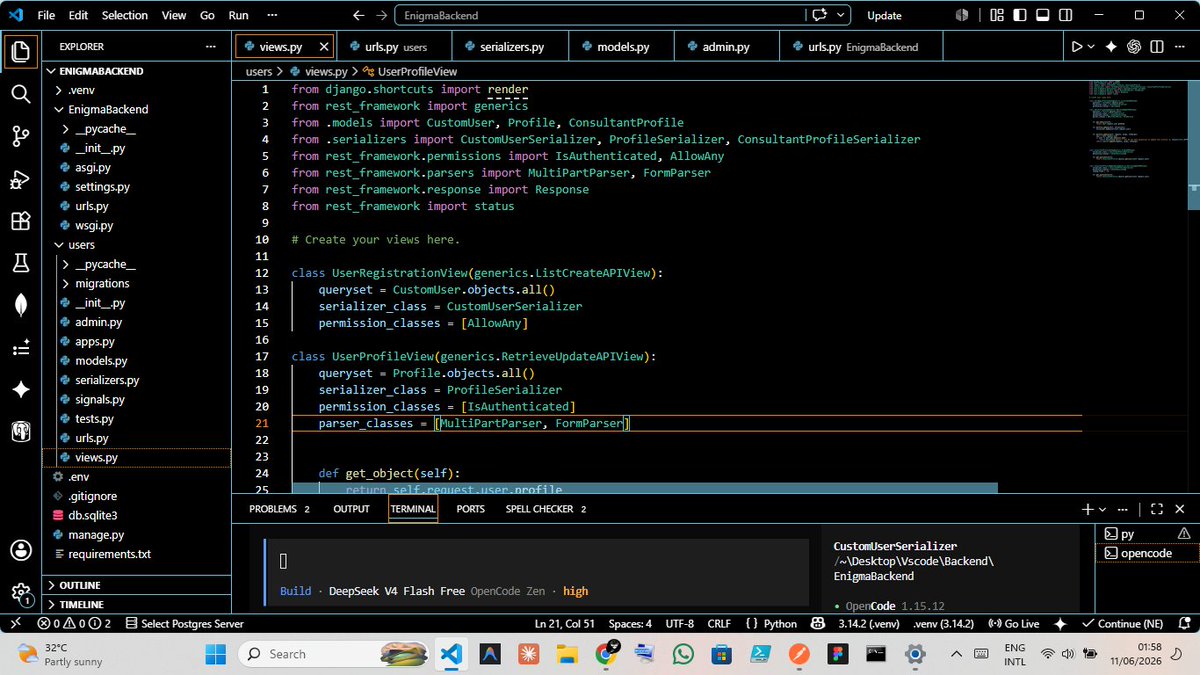
Task: Open the File menu
Action: click(46, 15)
